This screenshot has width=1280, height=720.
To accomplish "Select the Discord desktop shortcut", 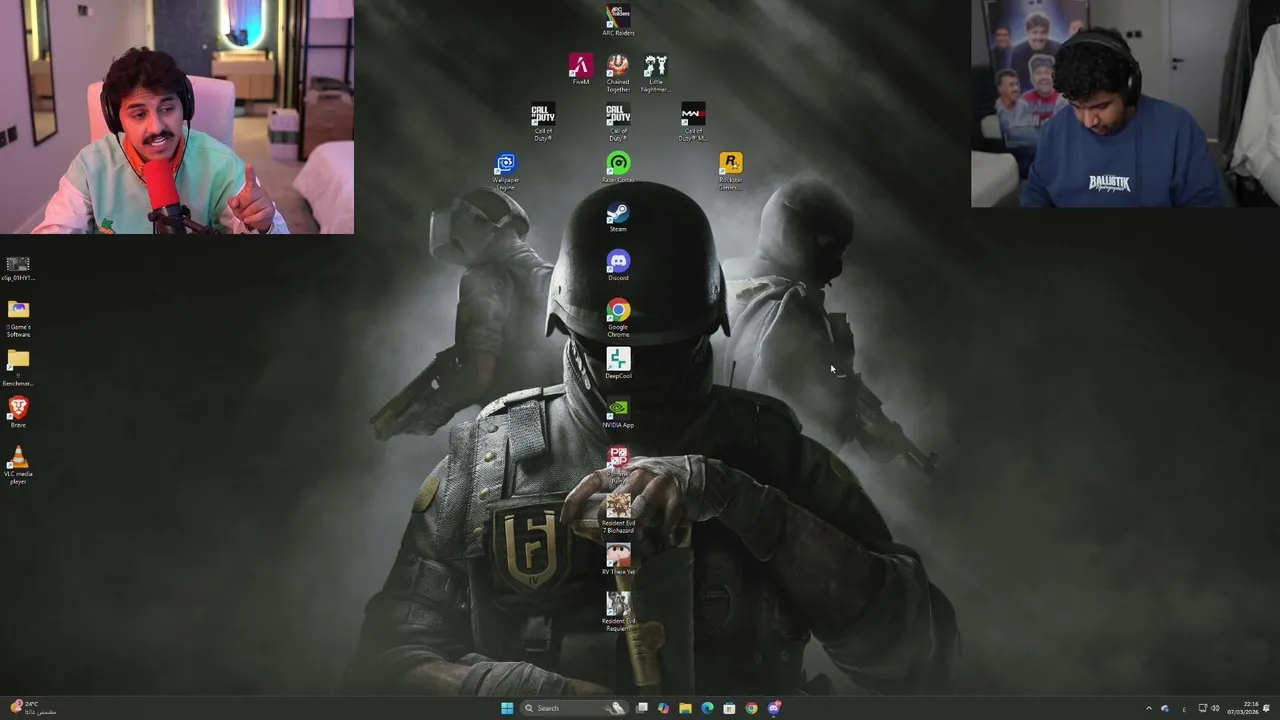I will pyautogui.click(x=618, y=266).
